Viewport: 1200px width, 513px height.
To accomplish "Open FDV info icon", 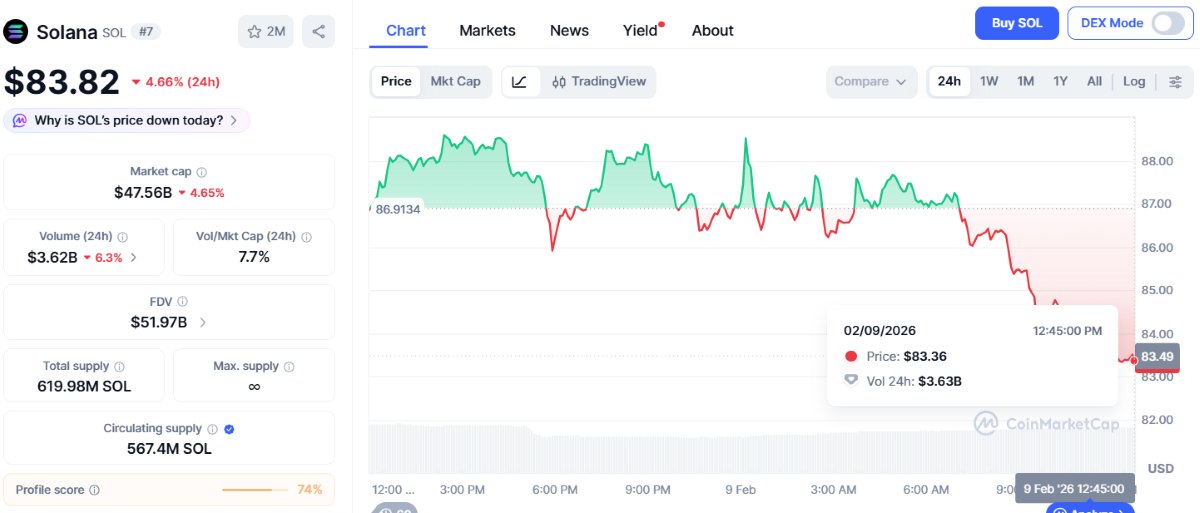I will coord(183,301).
